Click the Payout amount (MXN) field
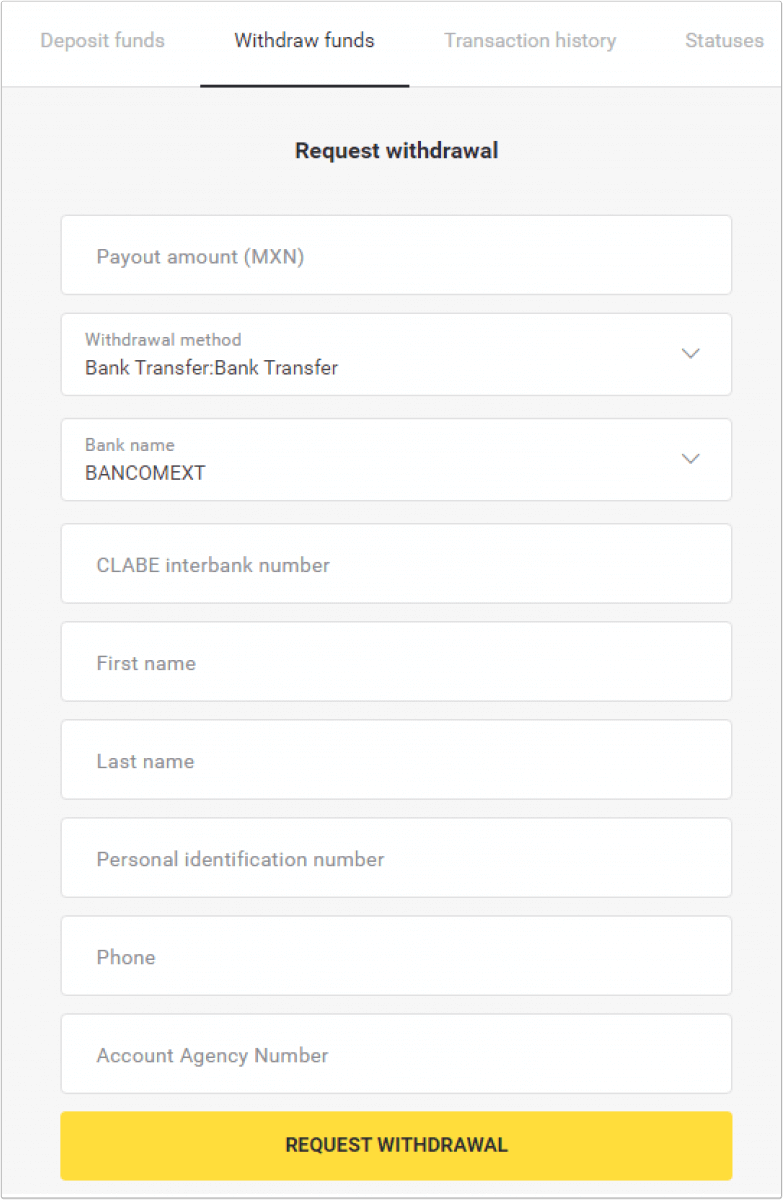 (x=396, y=255)
